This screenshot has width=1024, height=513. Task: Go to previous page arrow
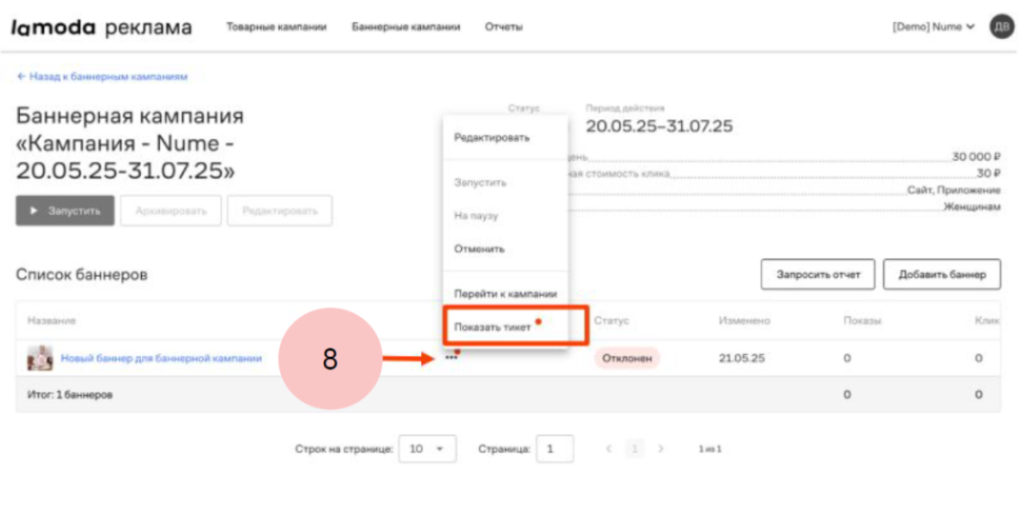[x=609, y=448]
